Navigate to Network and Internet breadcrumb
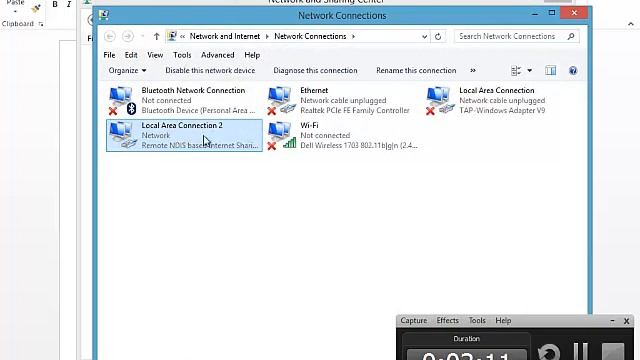 [225, 36]
